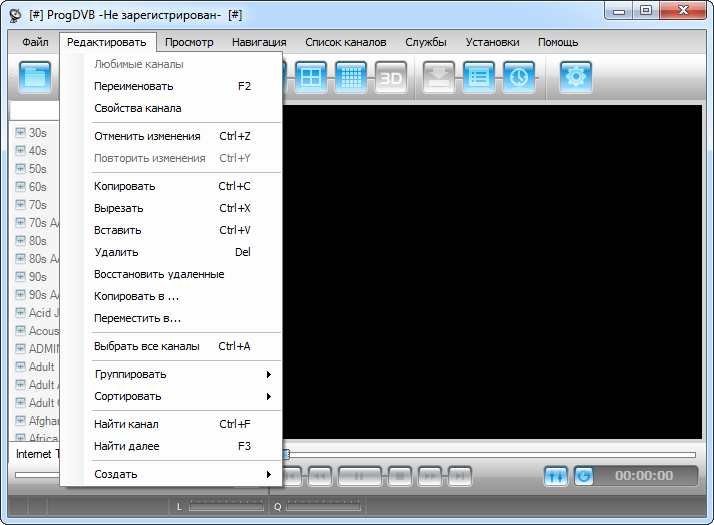Click the stop playback button
714x525 pixels.
tap(400, 476)
